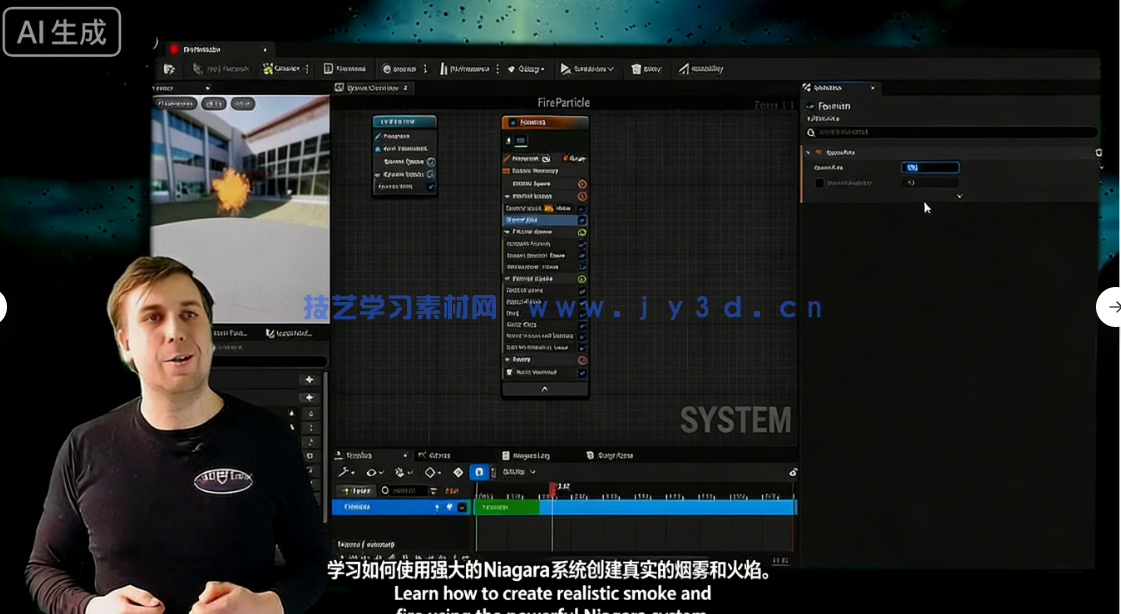This screenshot has width=1121, height=614.
Task: Click the yellow add track button in timeline
Action: [357, 491]
